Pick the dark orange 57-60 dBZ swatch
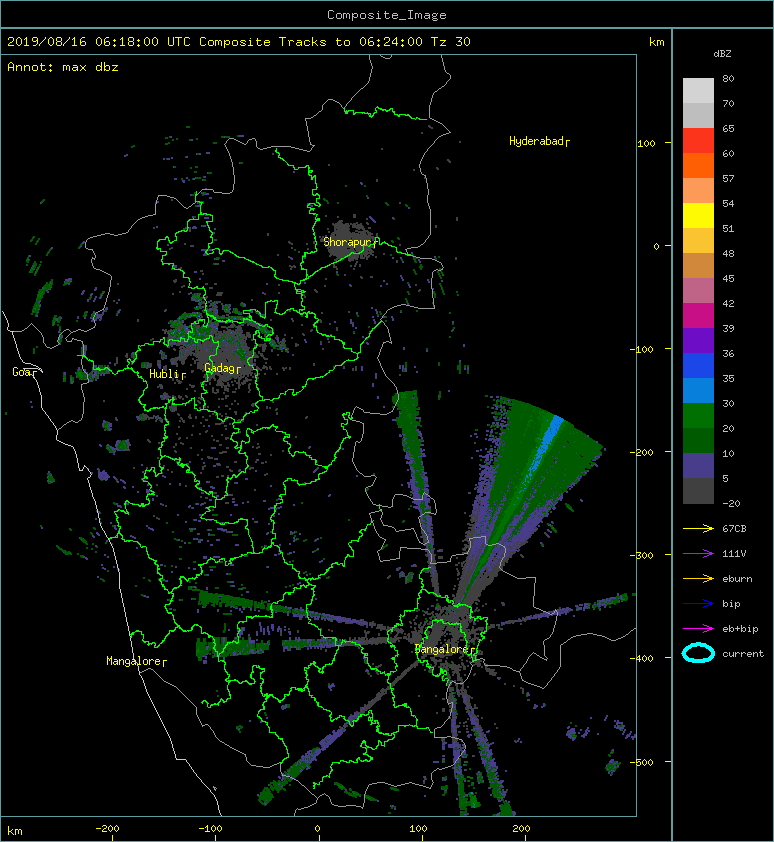 coord(698,166)
